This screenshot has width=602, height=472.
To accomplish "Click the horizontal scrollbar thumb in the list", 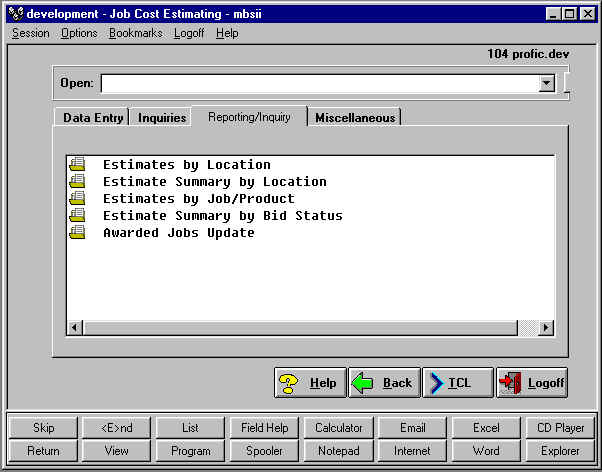I will [301, 328].
